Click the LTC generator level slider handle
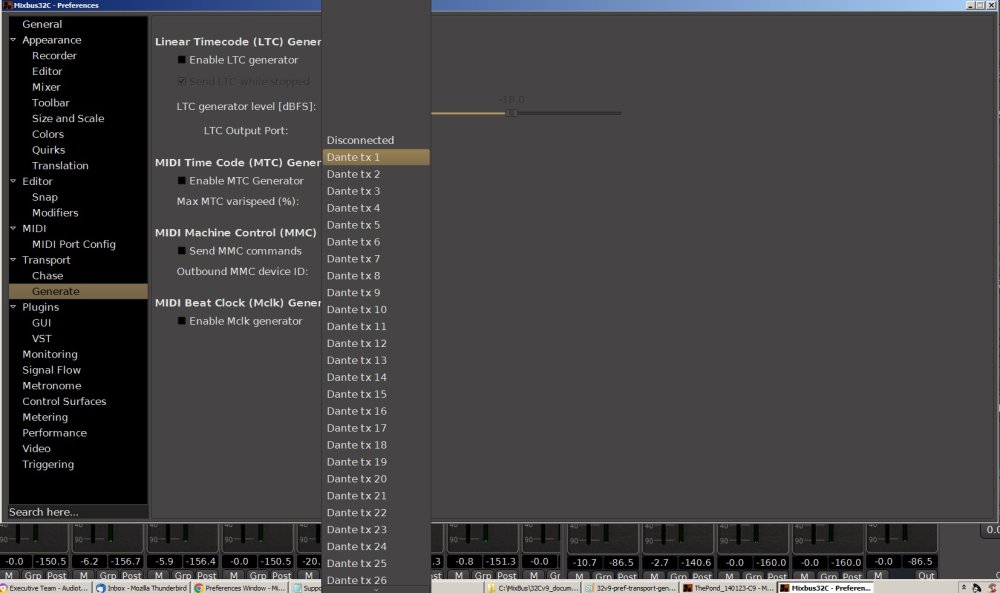 511,113
